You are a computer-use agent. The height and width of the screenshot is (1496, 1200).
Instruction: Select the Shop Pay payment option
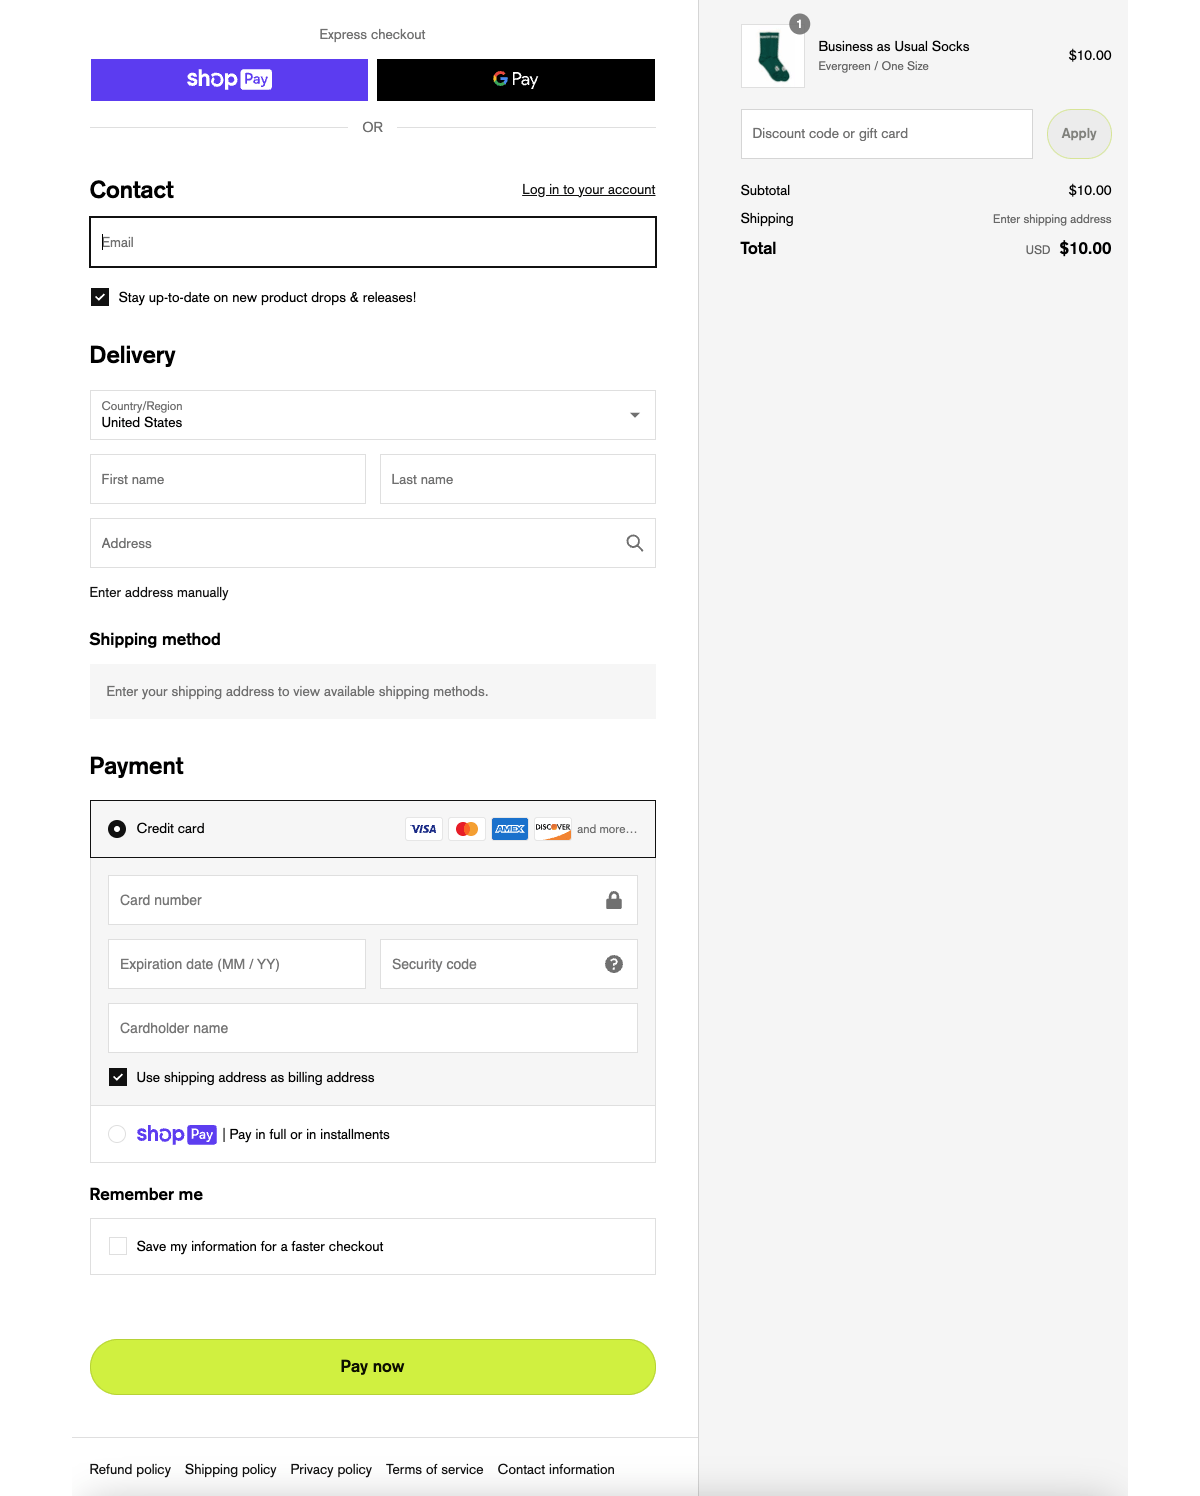[117, 1134]
